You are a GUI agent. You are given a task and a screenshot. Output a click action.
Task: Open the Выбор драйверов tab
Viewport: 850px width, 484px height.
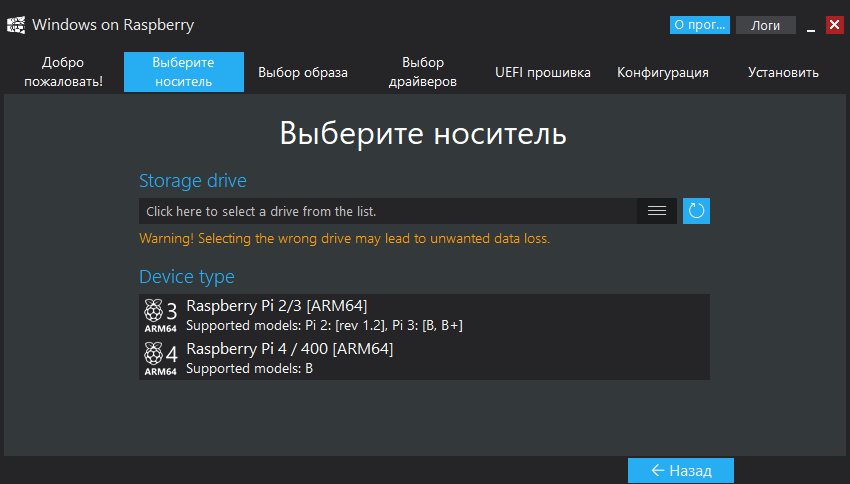423,72
